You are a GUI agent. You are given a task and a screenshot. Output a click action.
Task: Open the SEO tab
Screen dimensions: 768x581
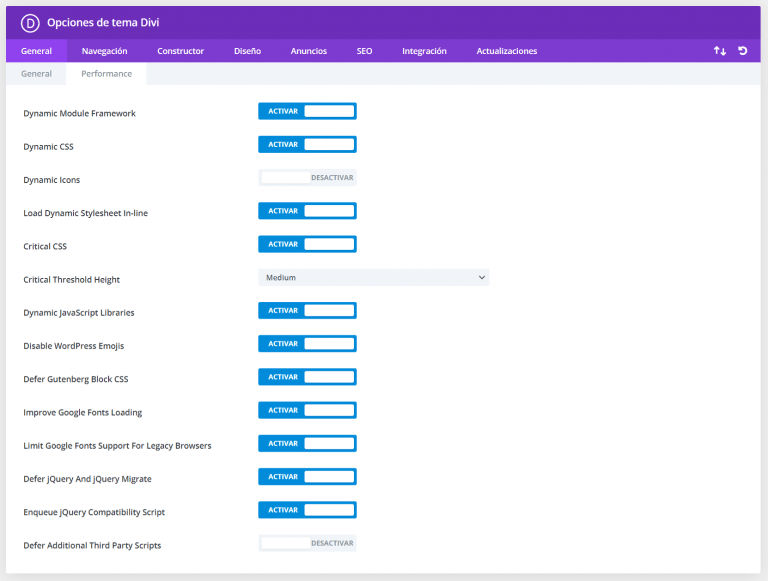[x=364, y=51]
